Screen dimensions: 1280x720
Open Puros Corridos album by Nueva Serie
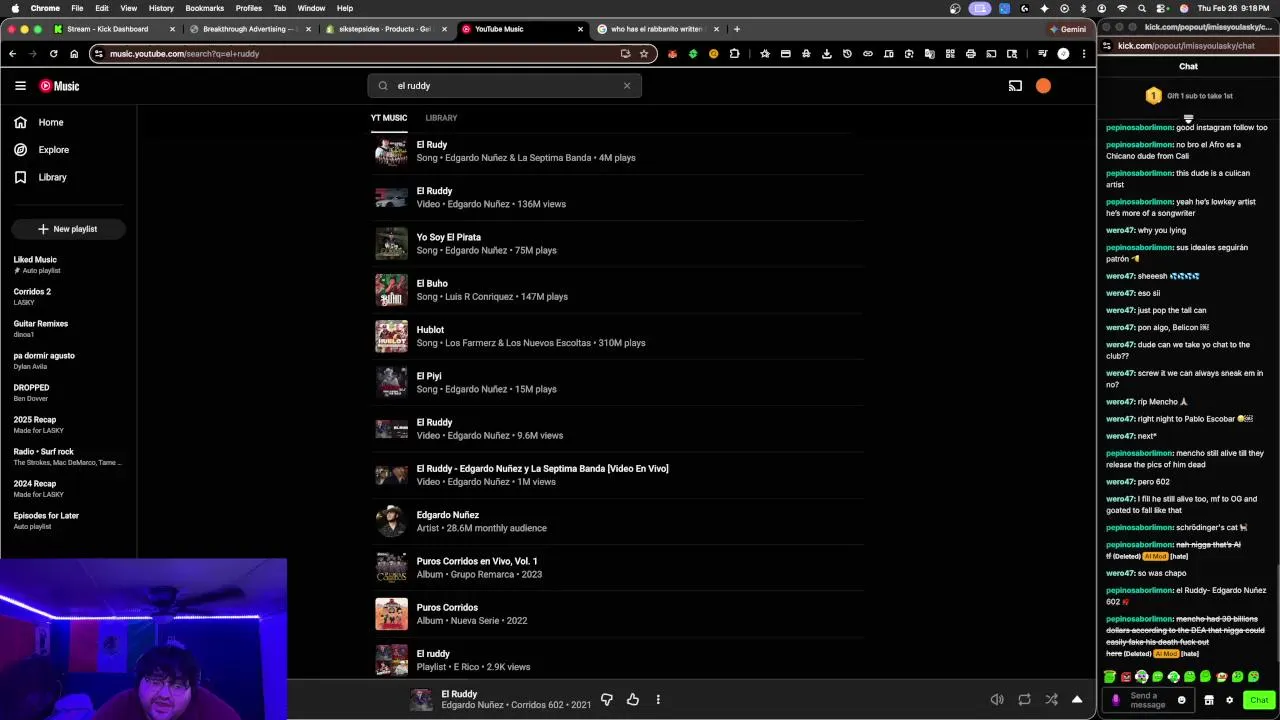pyautogui.click(x=618, y=614)
